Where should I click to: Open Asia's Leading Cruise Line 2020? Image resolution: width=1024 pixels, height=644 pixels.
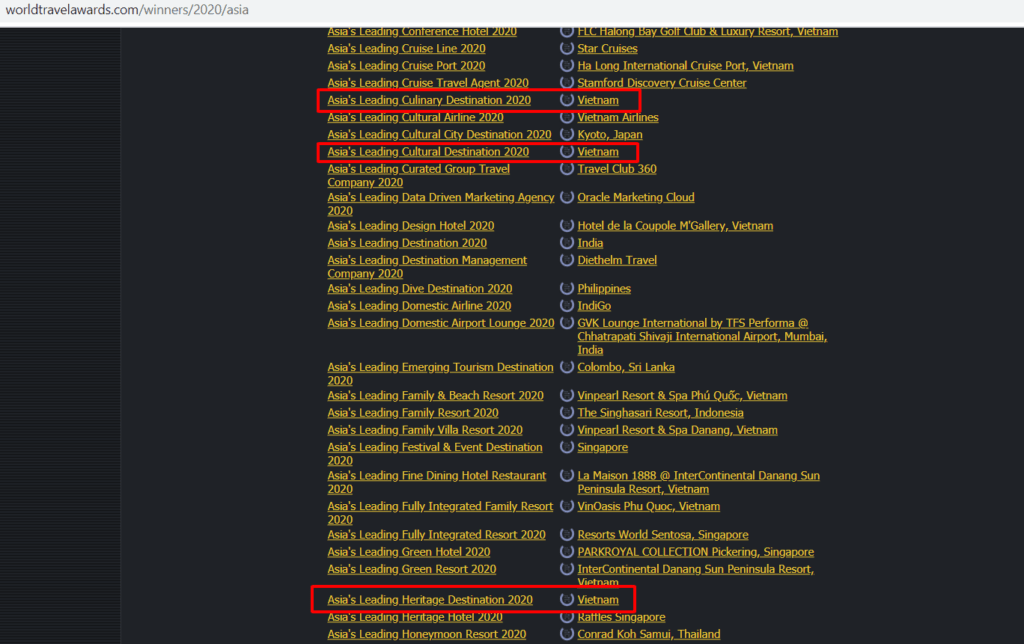click(406, 48)
